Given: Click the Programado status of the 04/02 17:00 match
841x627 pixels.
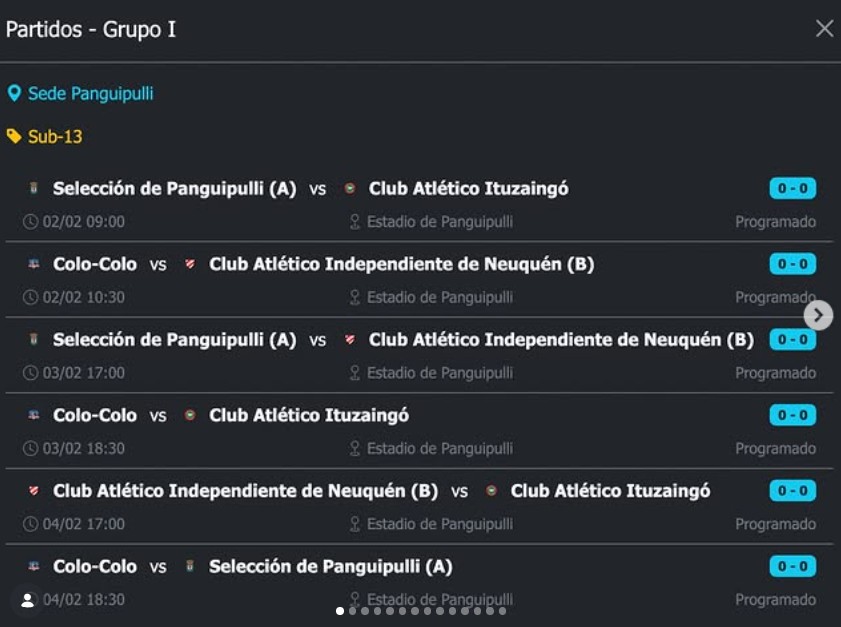Looking at the screenshot, I should [x=775, y=524].
